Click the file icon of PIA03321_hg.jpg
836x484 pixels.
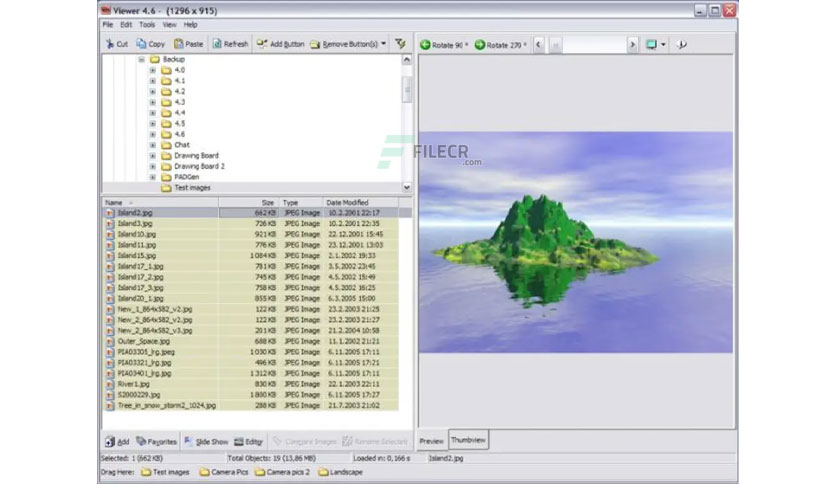coord(109,362)
